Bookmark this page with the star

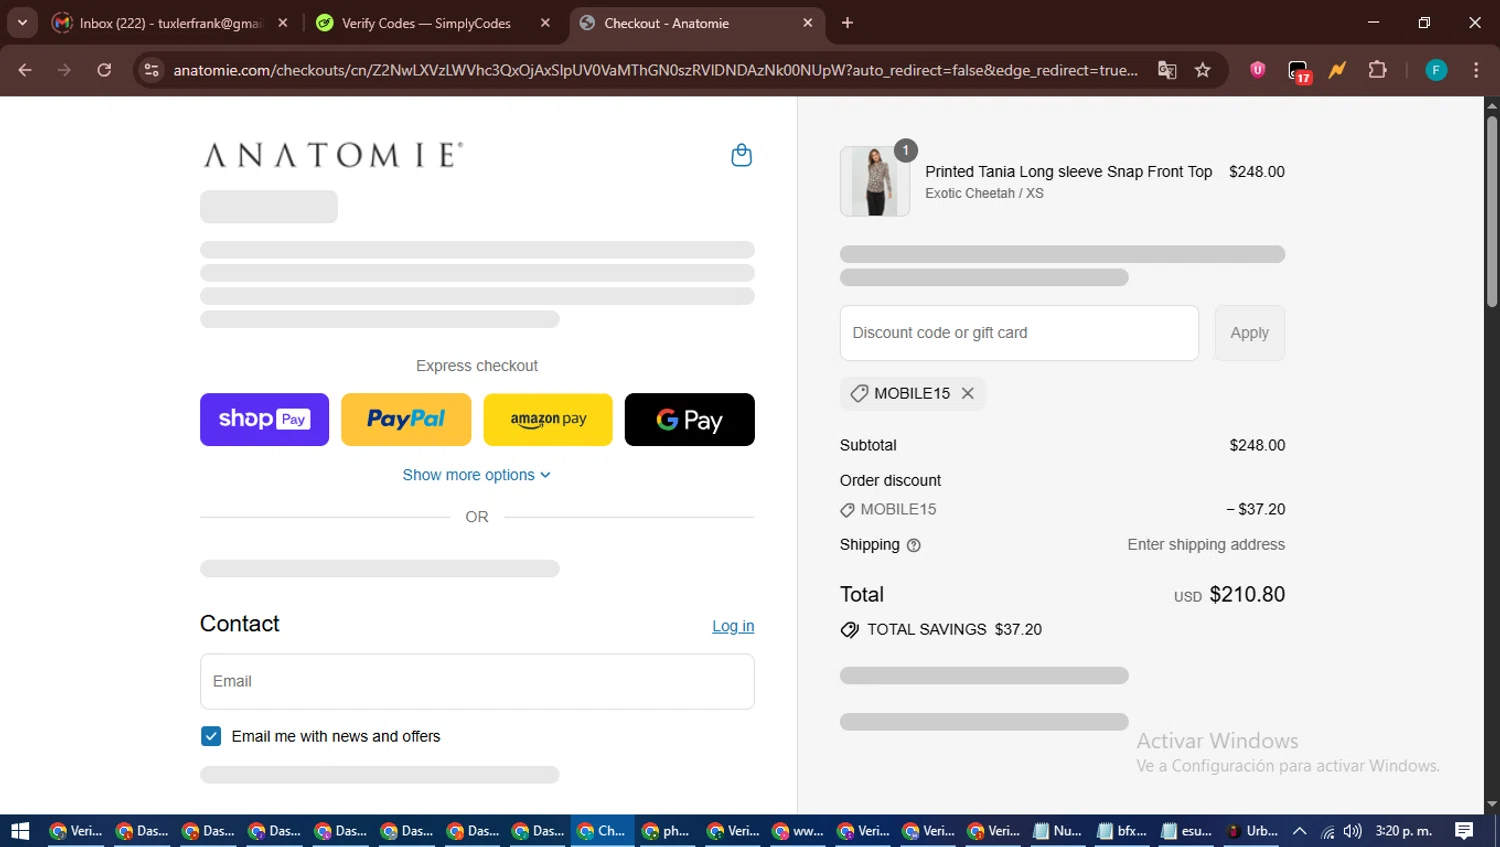1203,70
